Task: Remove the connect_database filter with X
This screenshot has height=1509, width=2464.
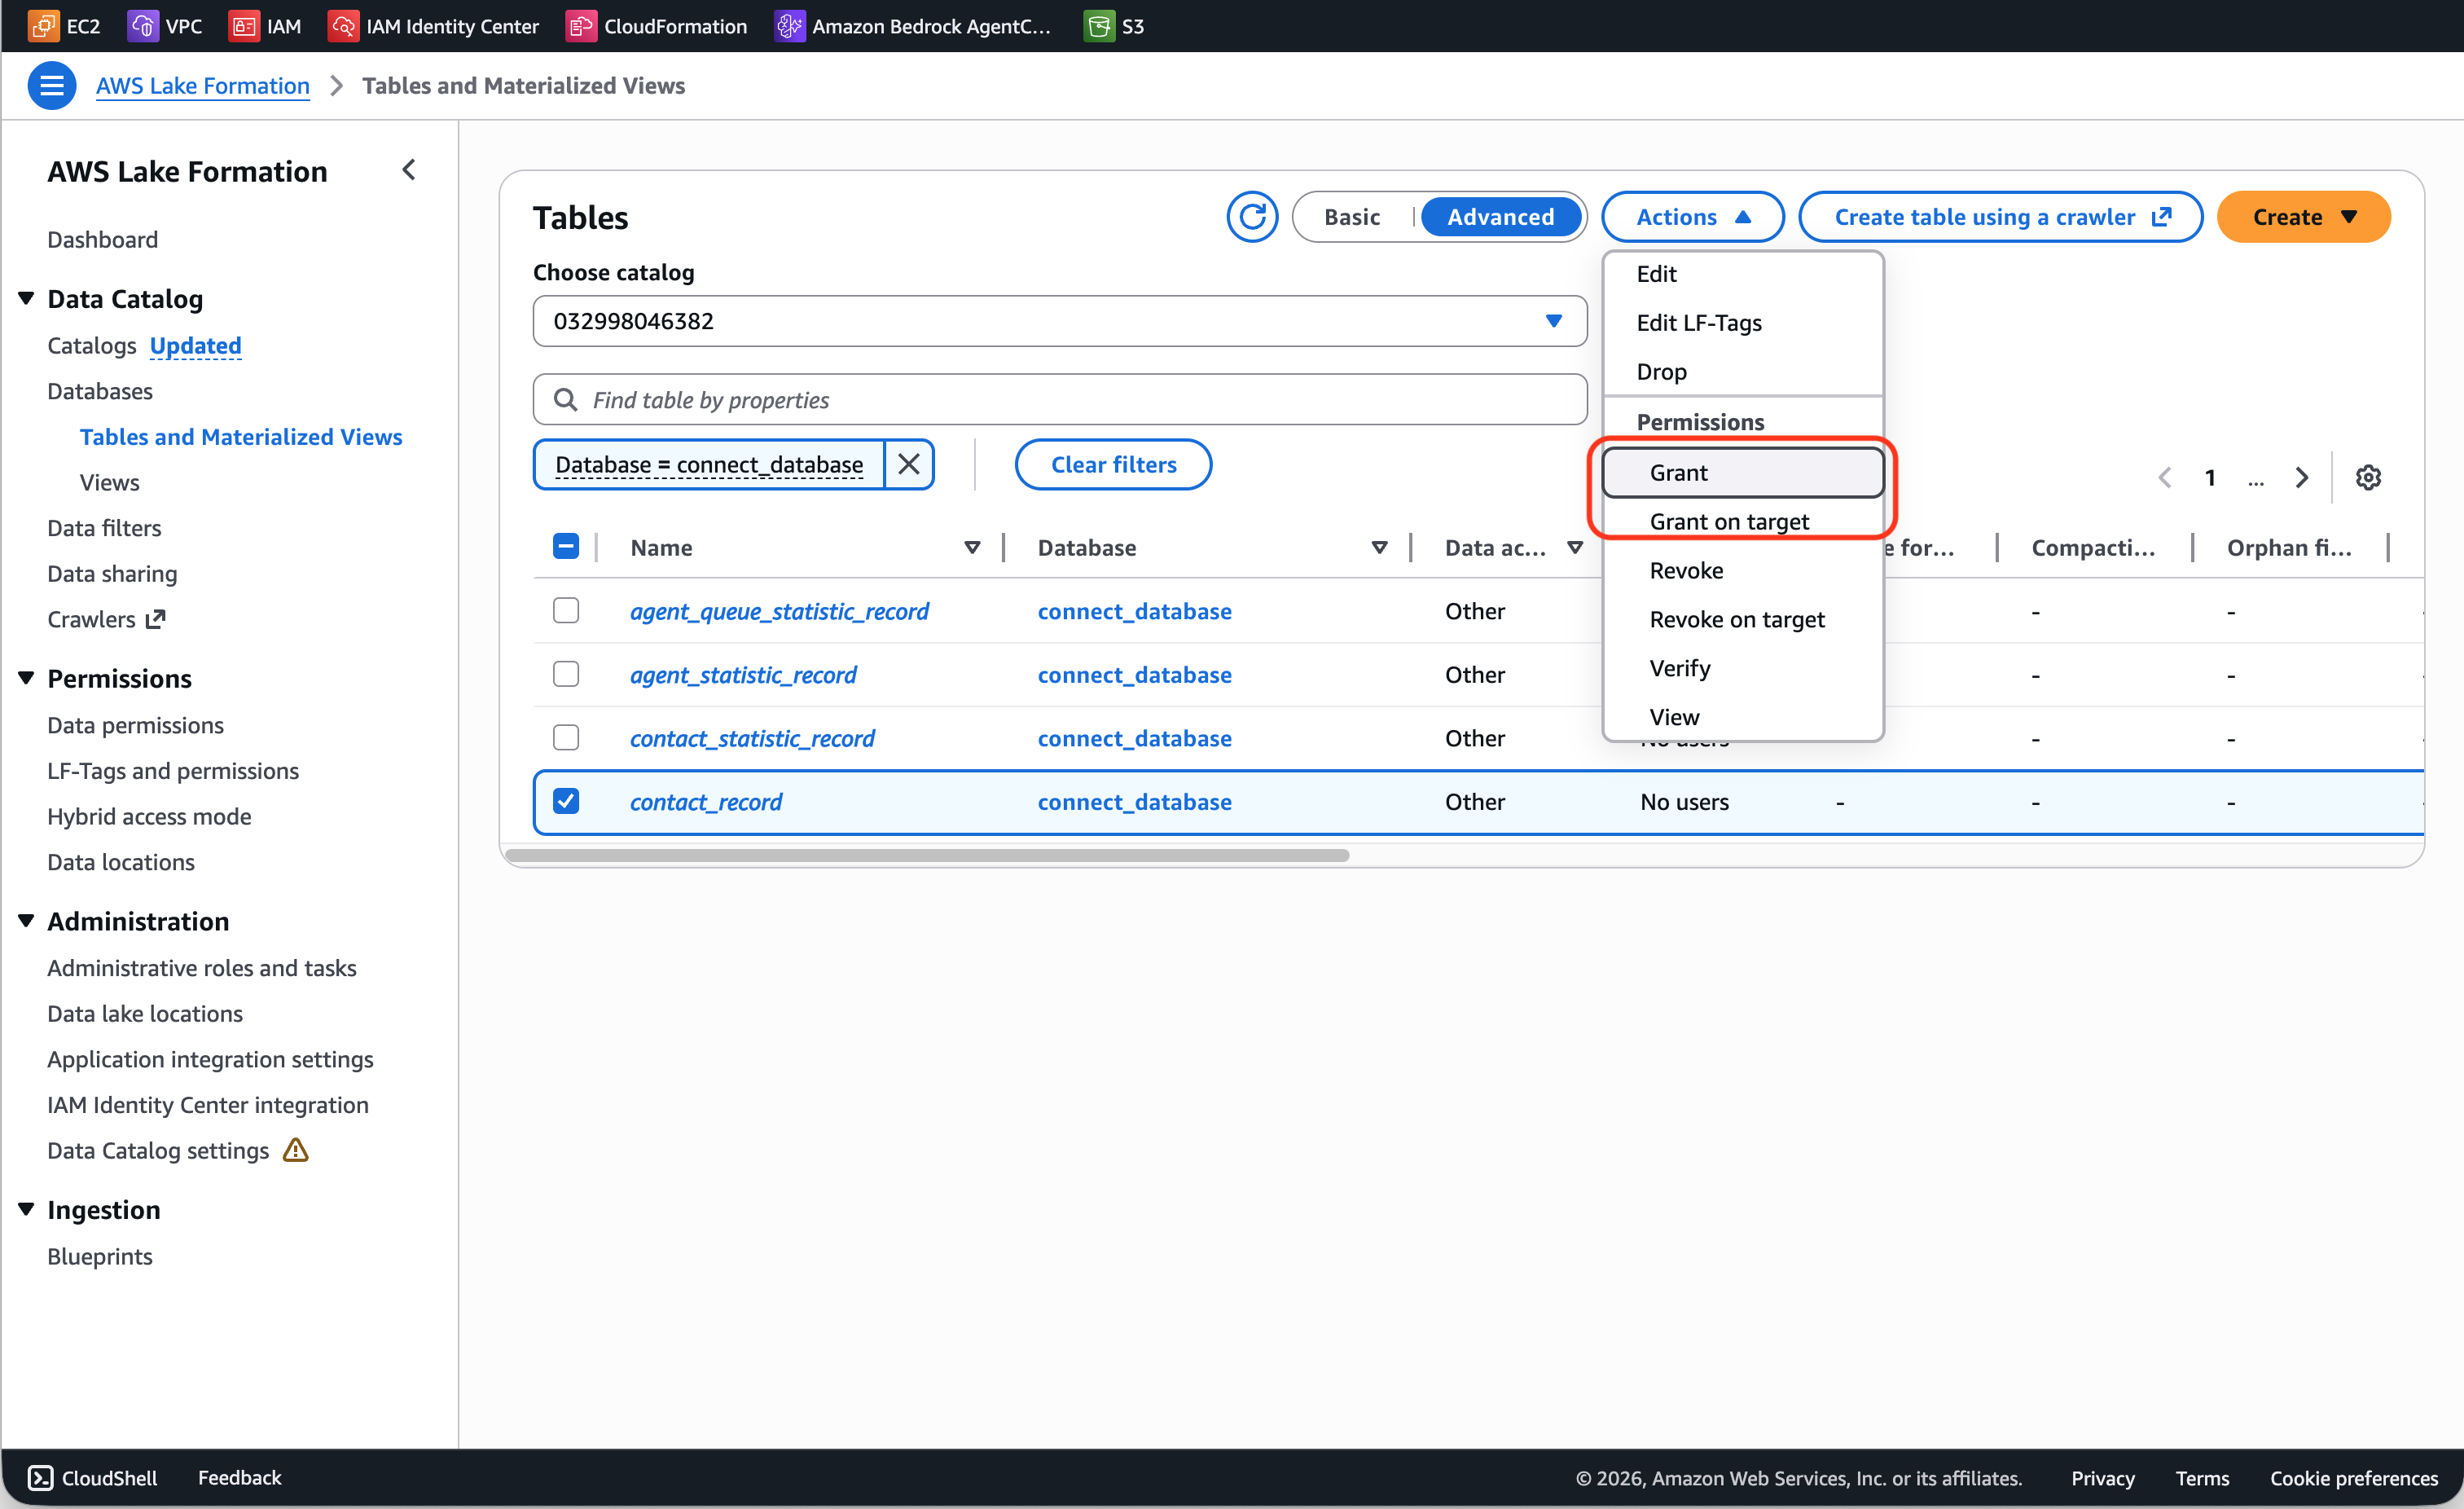Action: [x=908, y=465]
